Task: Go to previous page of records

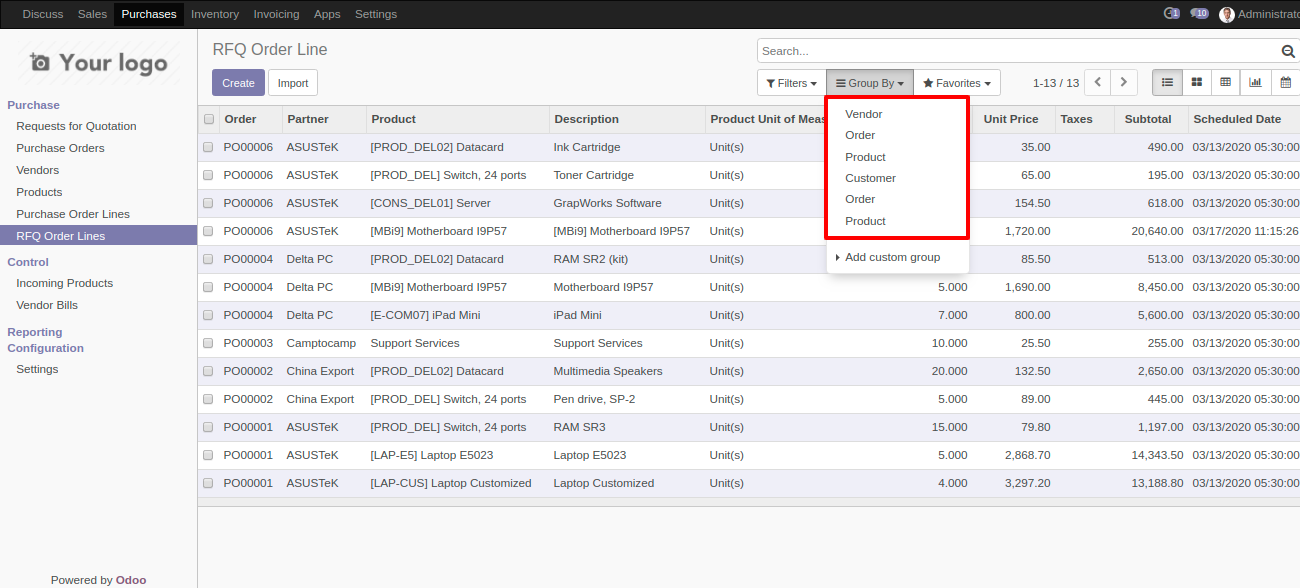Action: [1098, 83]
